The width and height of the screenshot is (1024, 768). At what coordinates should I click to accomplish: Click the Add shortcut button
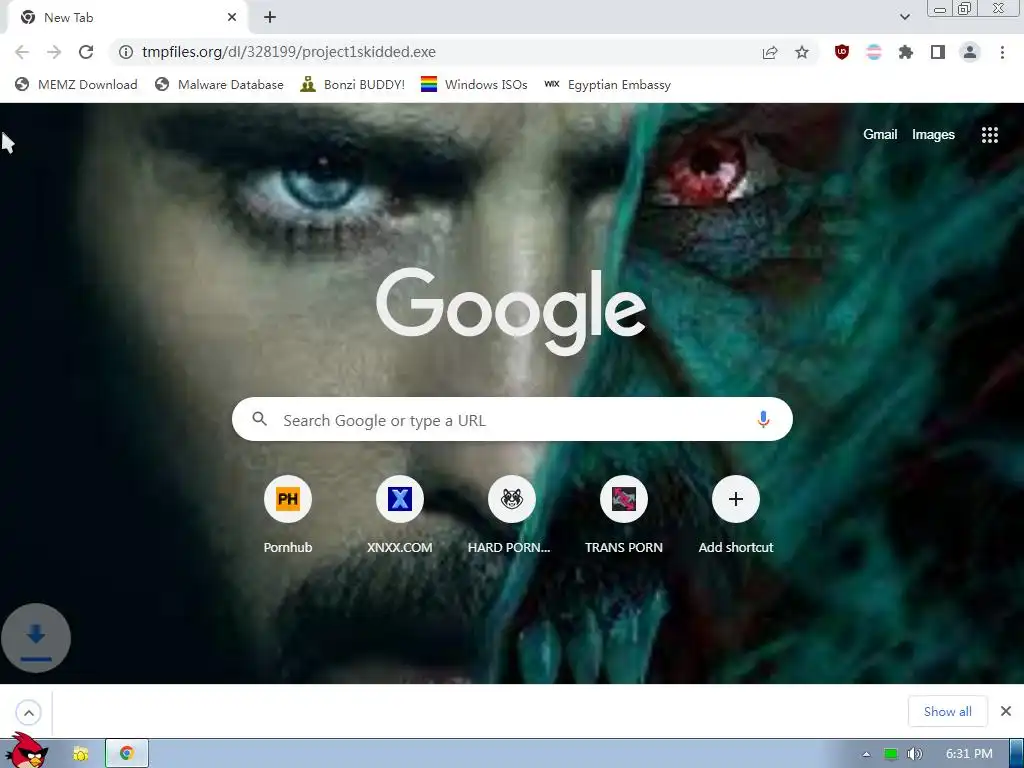735,515
